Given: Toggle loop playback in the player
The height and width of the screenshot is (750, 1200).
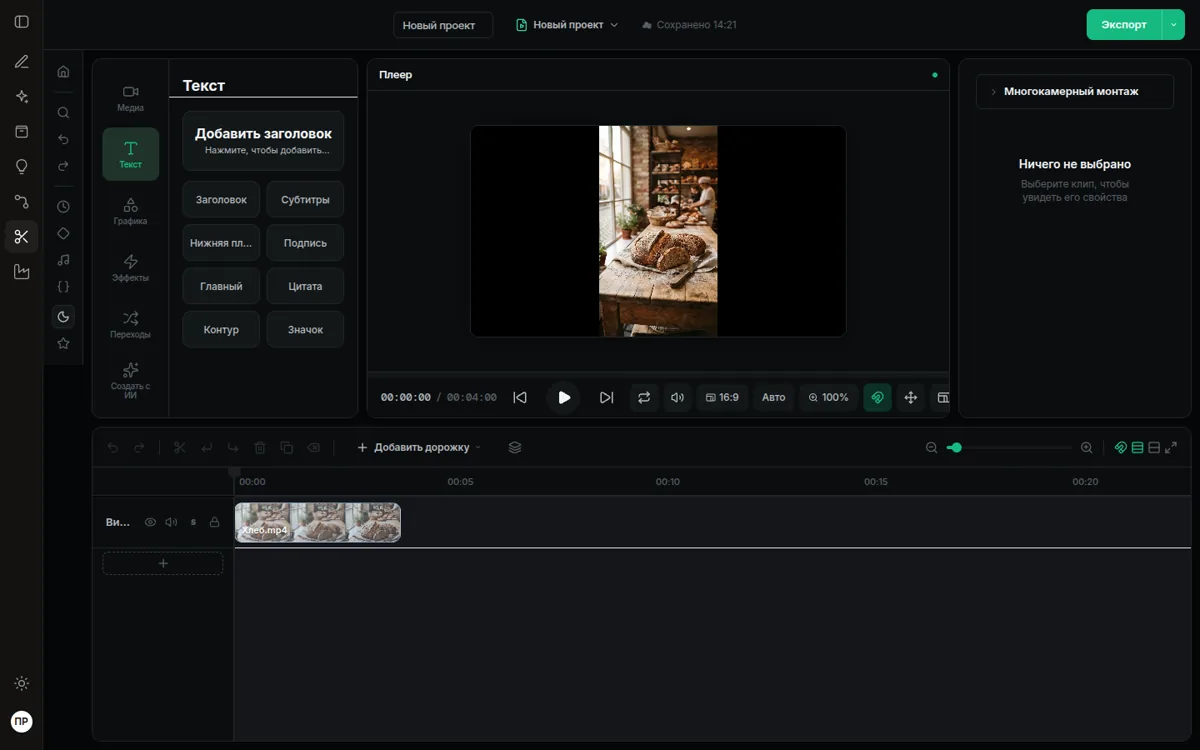Looking at the screenshot, I should pyautogui.click(x=643, y=397).
